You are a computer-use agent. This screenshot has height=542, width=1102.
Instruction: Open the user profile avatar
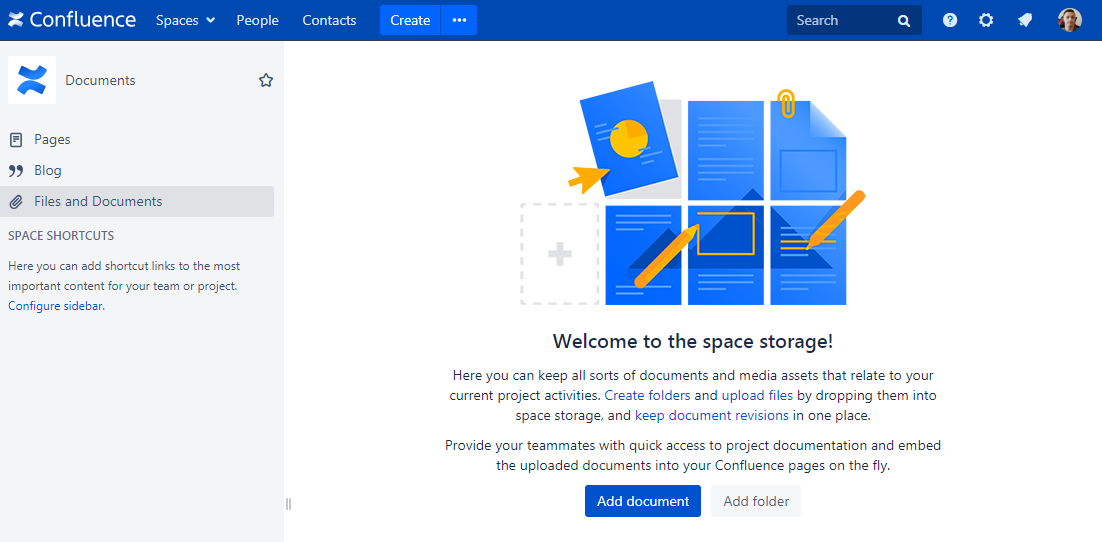(1069, 20)
